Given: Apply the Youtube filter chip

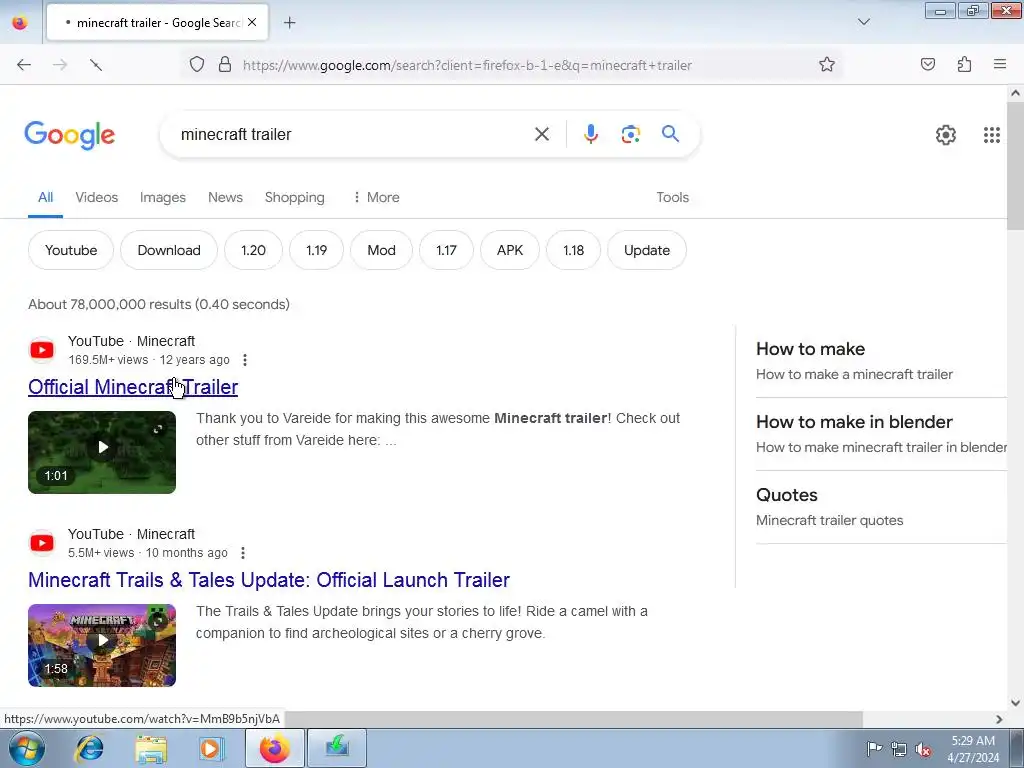Looking at the screenshot, I should coord(71,250).
